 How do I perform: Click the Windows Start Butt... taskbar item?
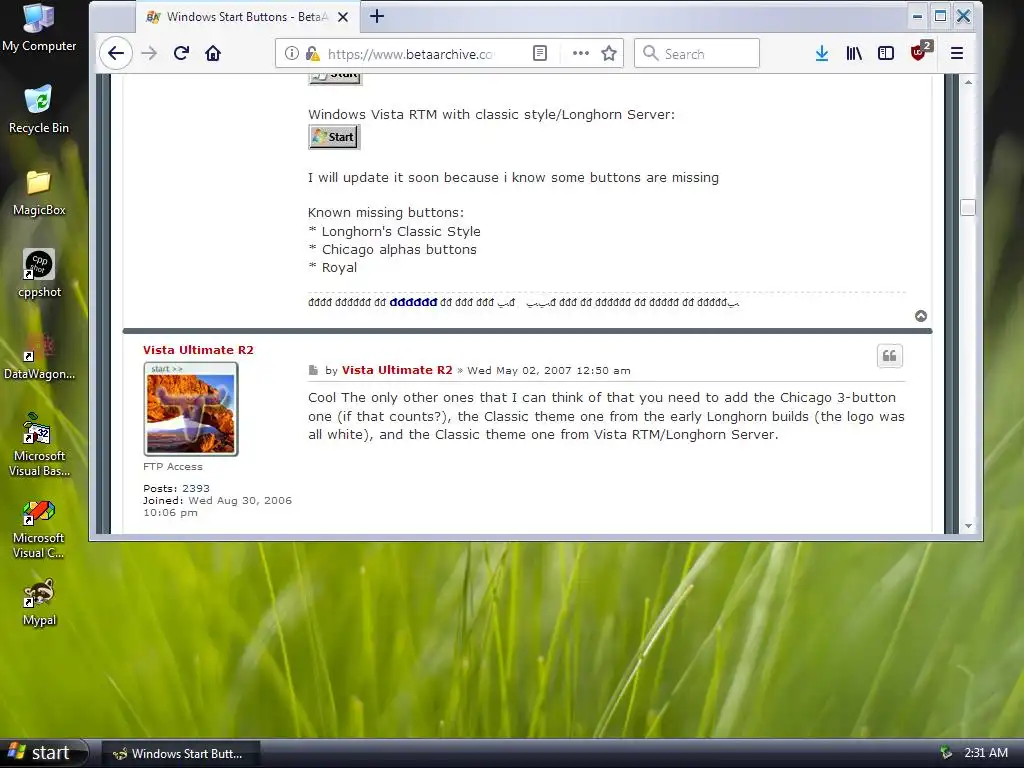(182, 754)
